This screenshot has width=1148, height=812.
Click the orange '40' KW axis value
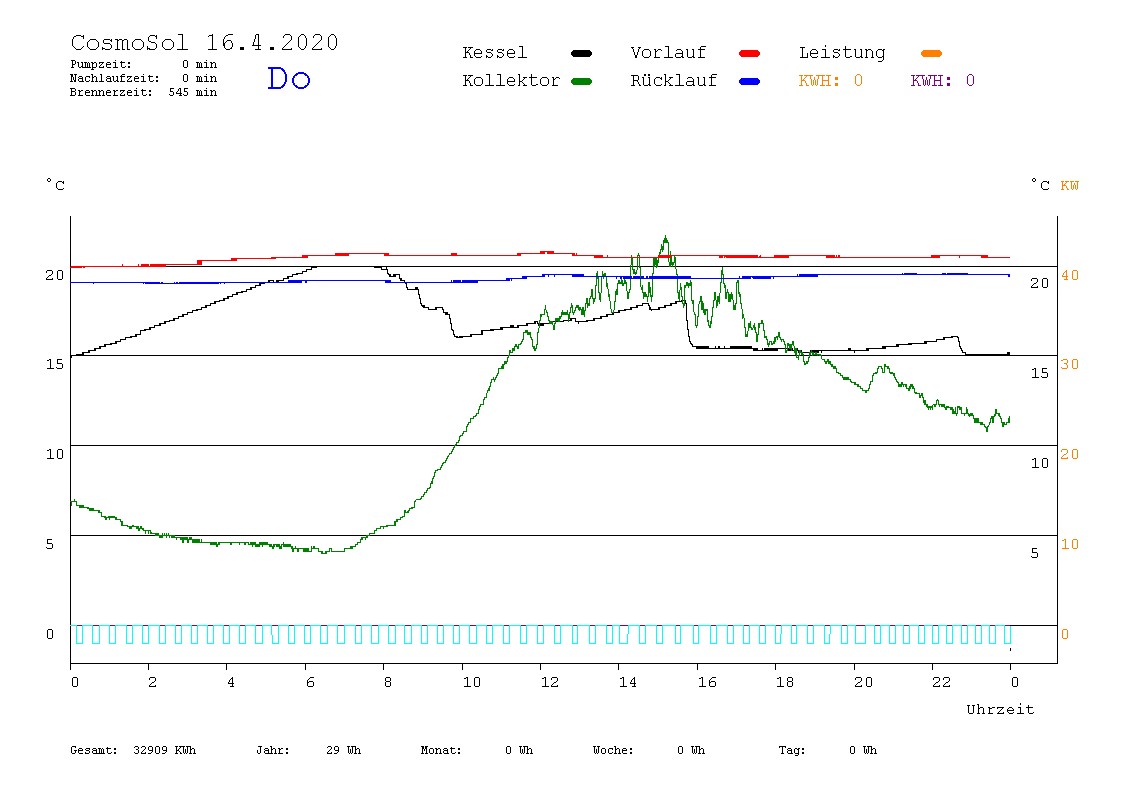[x=1070, y=275]
